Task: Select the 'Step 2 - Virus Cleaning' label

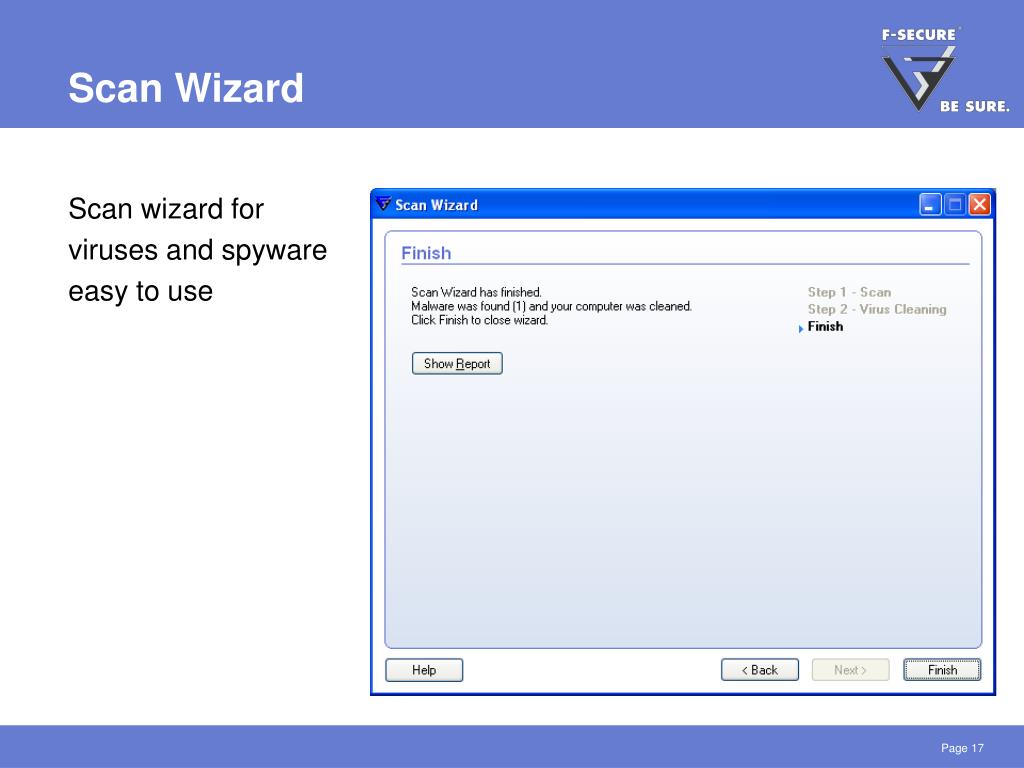Action: 876,309
